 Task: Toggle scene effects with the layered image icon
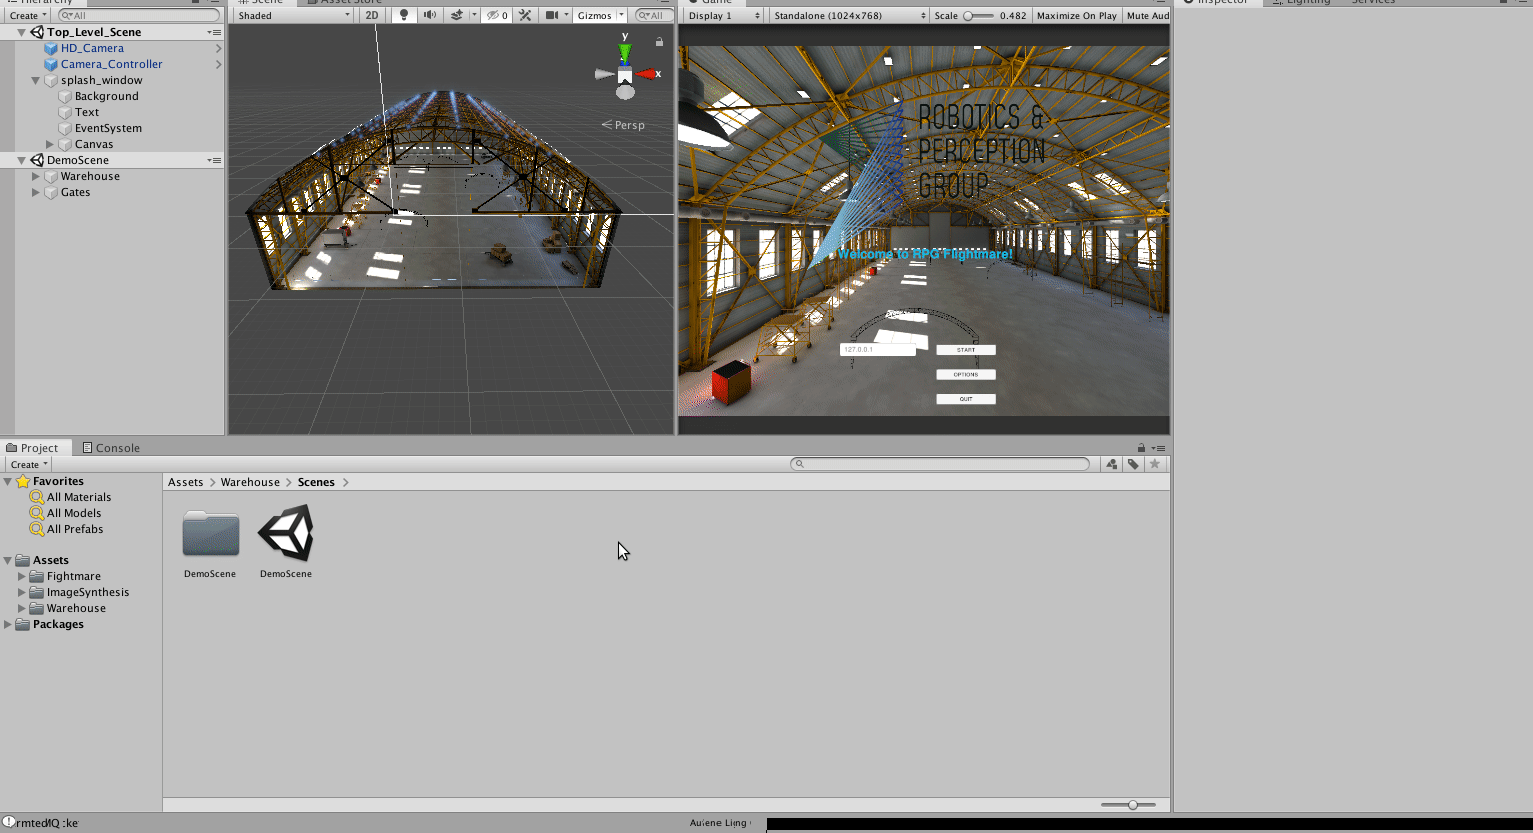click(456, 15)
